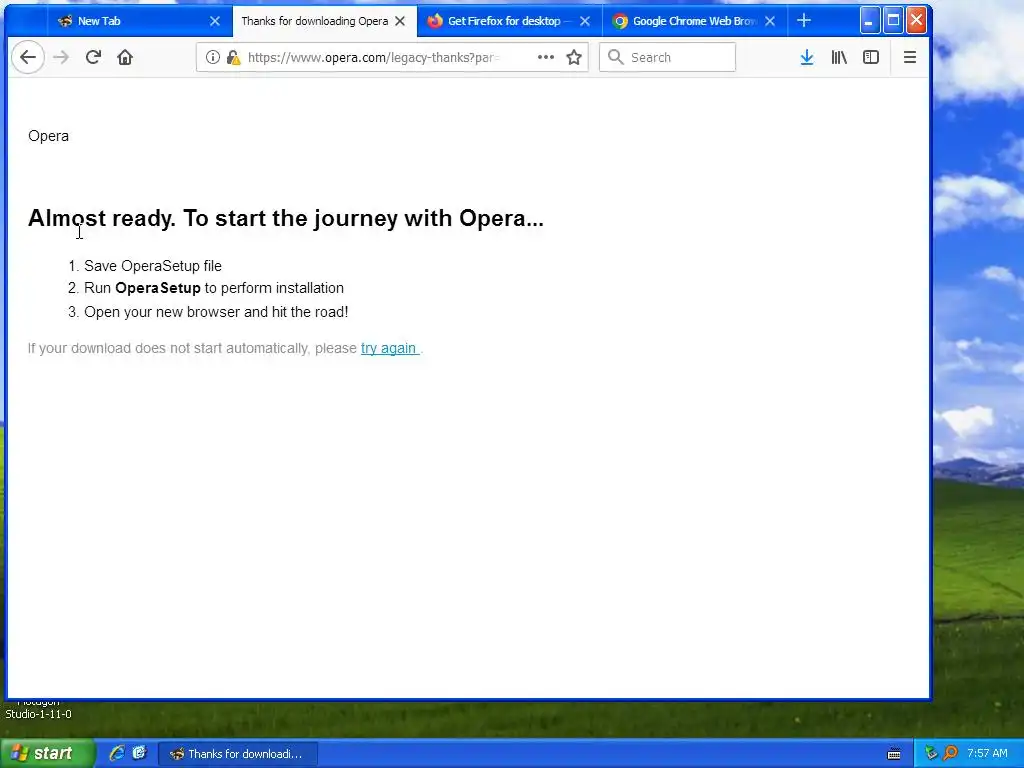Click the security shield tray icon

point(931,754)
